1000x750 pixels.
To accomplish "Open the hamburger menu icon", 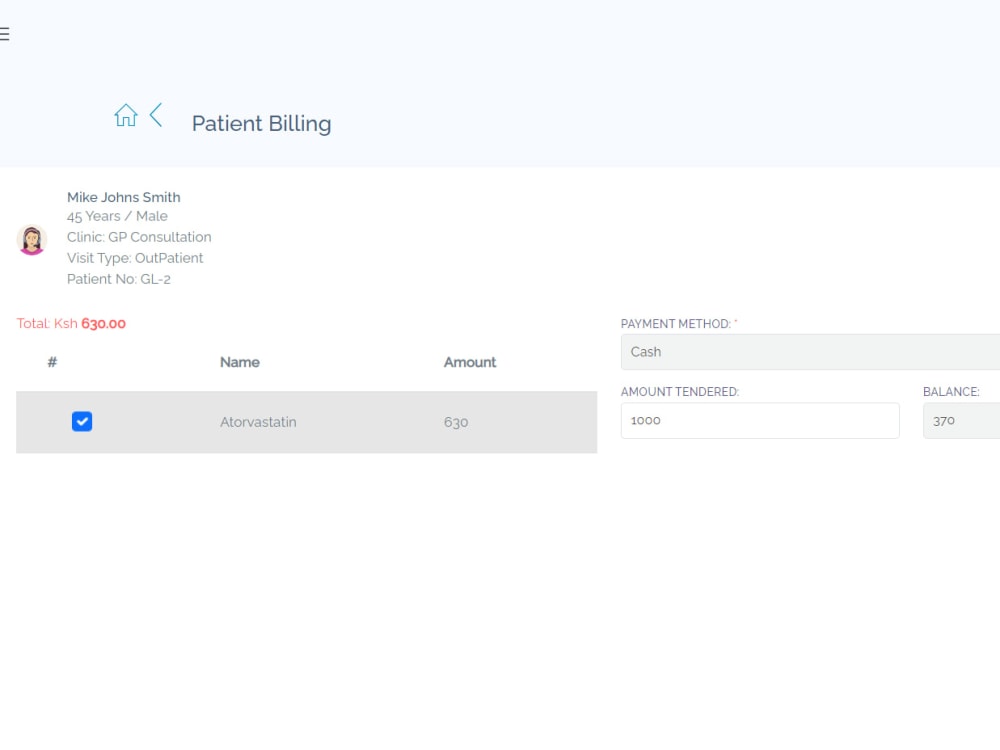I will (x=4, y=34).
